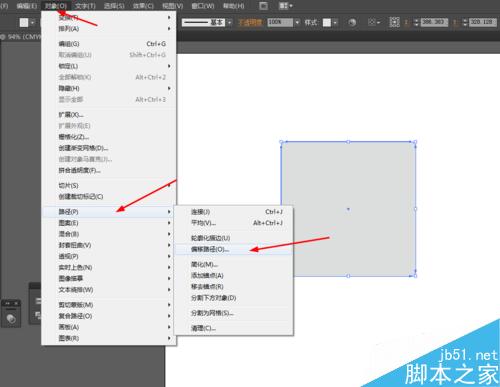This screenshot has width=500, height=387.
Task: Click the sphere icon in small floating panel
Action: coord(11,319)
